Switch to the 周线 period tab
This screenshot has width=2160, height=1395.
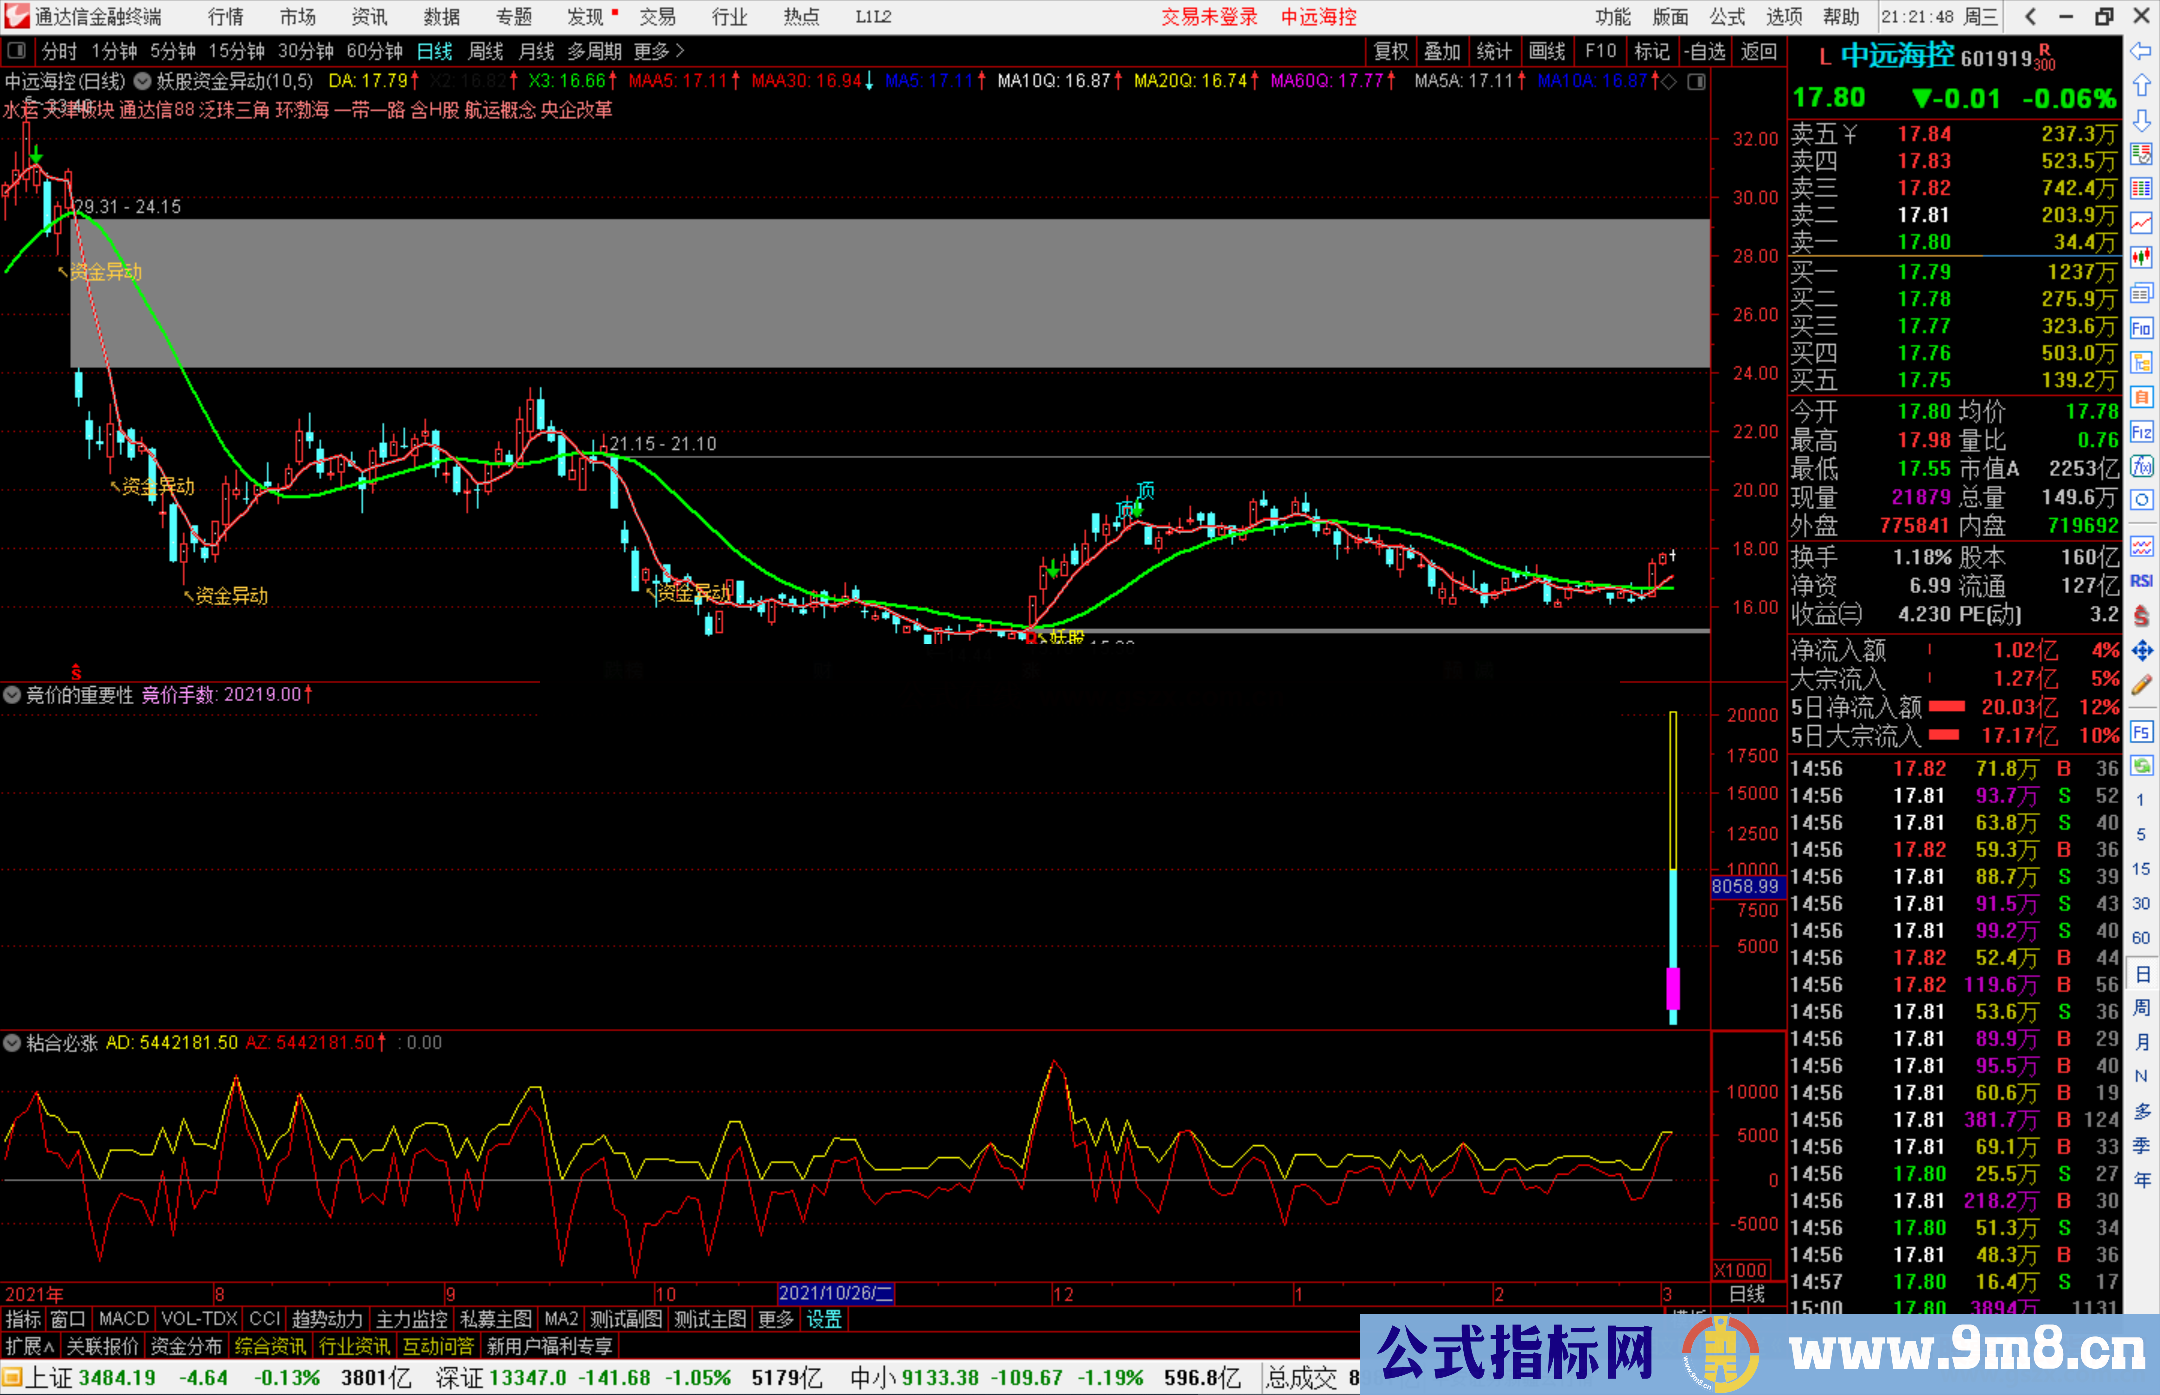coord(486,51)
